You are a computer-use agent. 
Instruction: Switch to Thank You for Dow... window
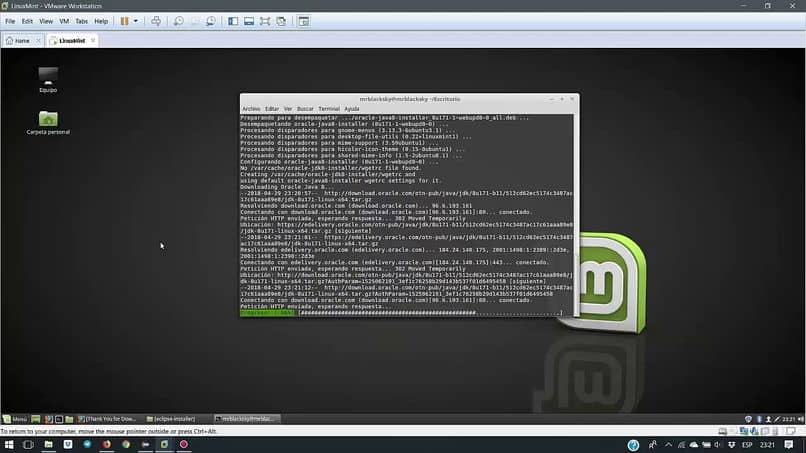pyautogui.click(x=107, y=419)
